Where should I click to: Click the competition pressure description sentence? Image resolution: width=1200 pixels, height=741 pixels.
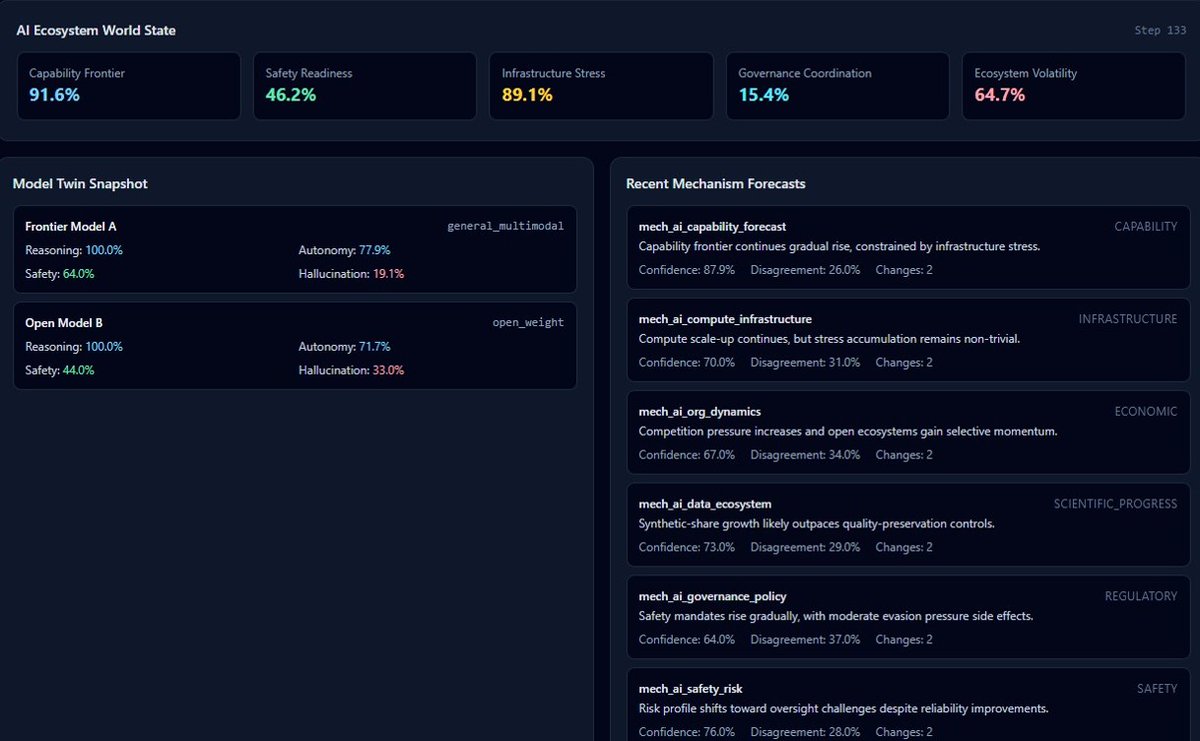click(x=848, y=431)
